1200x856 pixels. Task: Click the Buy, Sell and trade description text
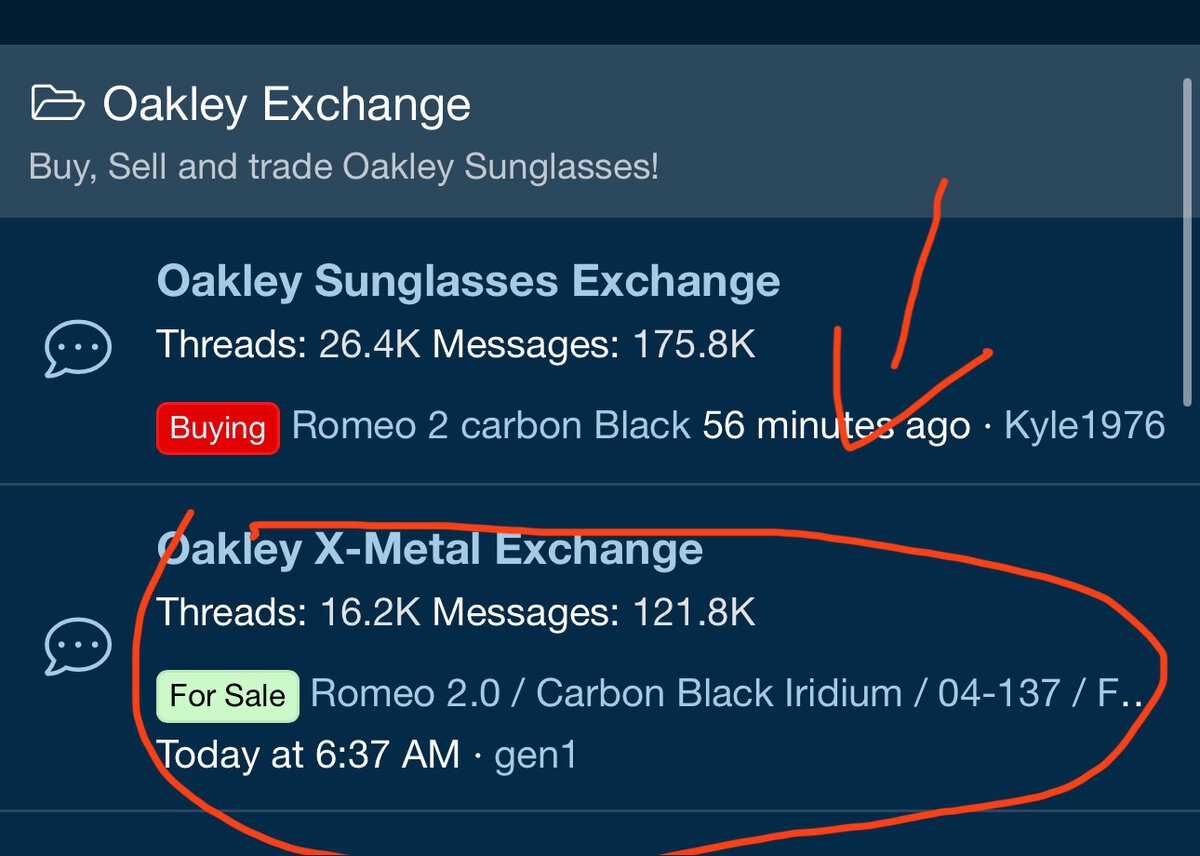pos(344,166)
